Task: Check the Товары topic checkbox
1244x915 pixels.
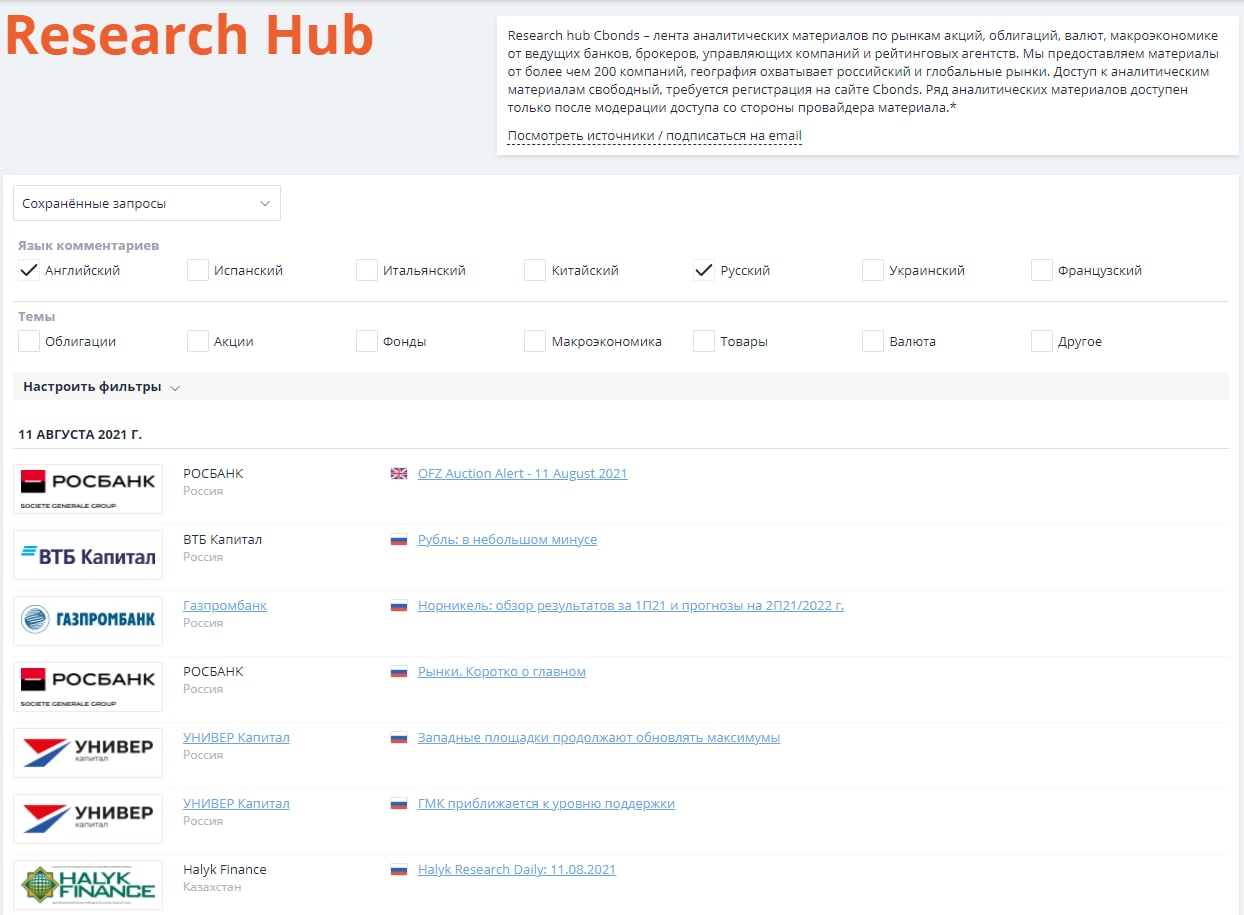Action: coord(704,341)
